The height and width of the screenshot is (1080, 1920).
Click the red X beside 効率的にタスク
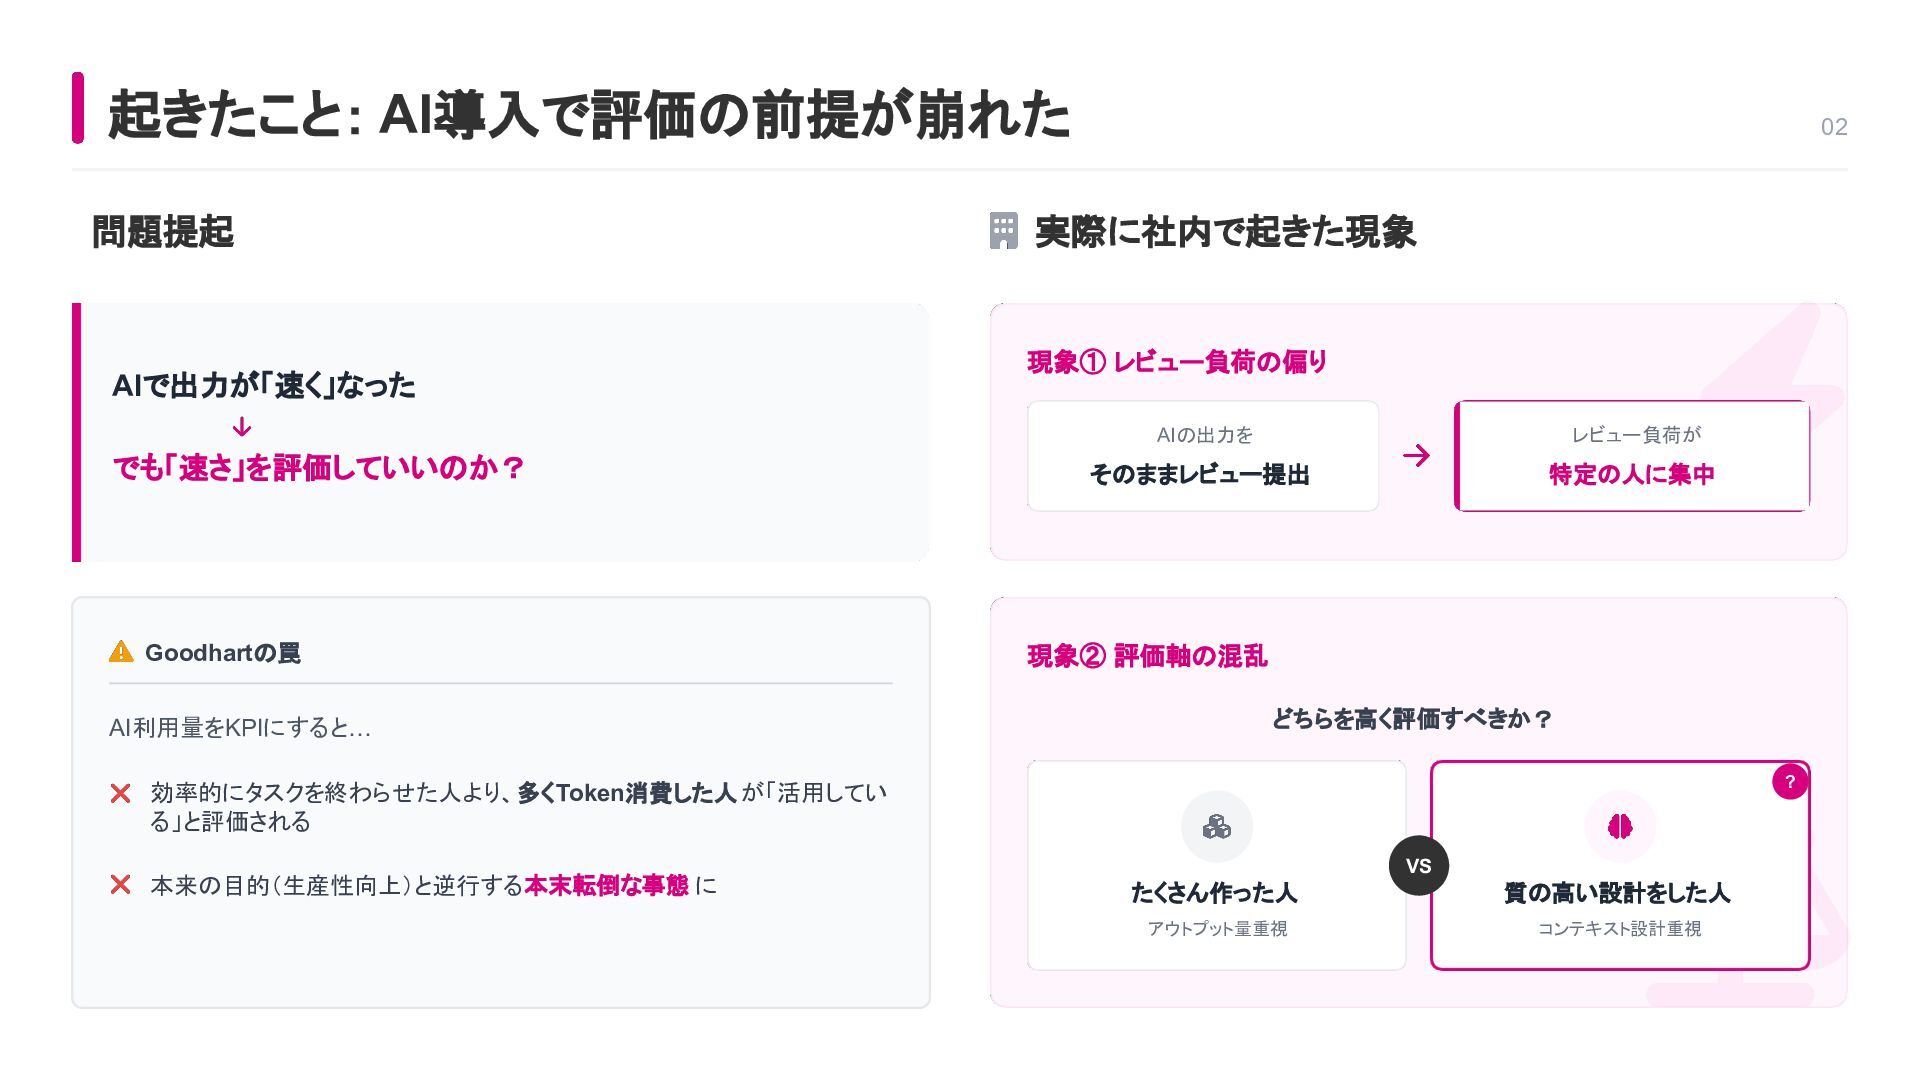[x=121, y=794]
